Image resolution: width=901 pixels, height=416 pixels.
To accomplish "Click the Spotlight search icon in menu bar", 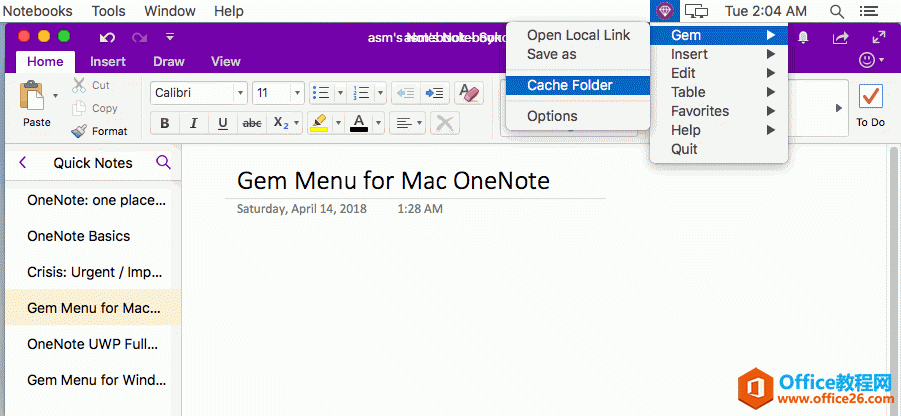I will click(x=837, y=11).
